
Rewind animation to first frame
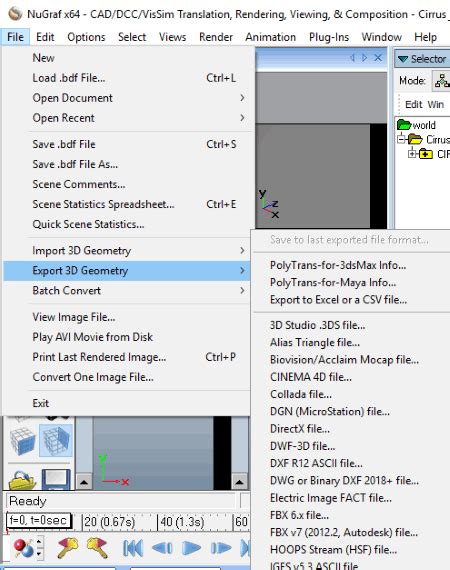click(x=133, y=548)
